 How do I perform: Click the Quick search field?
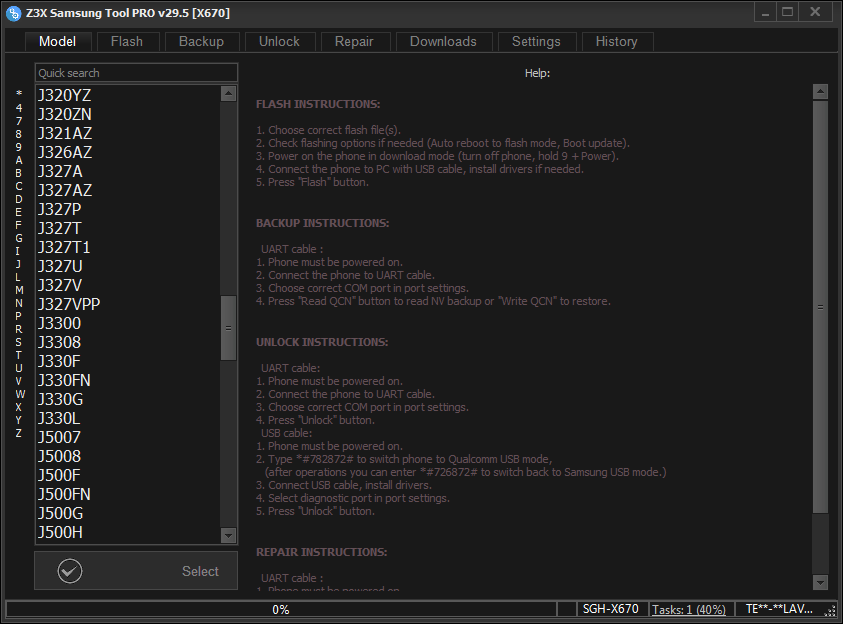click(137, 73)
